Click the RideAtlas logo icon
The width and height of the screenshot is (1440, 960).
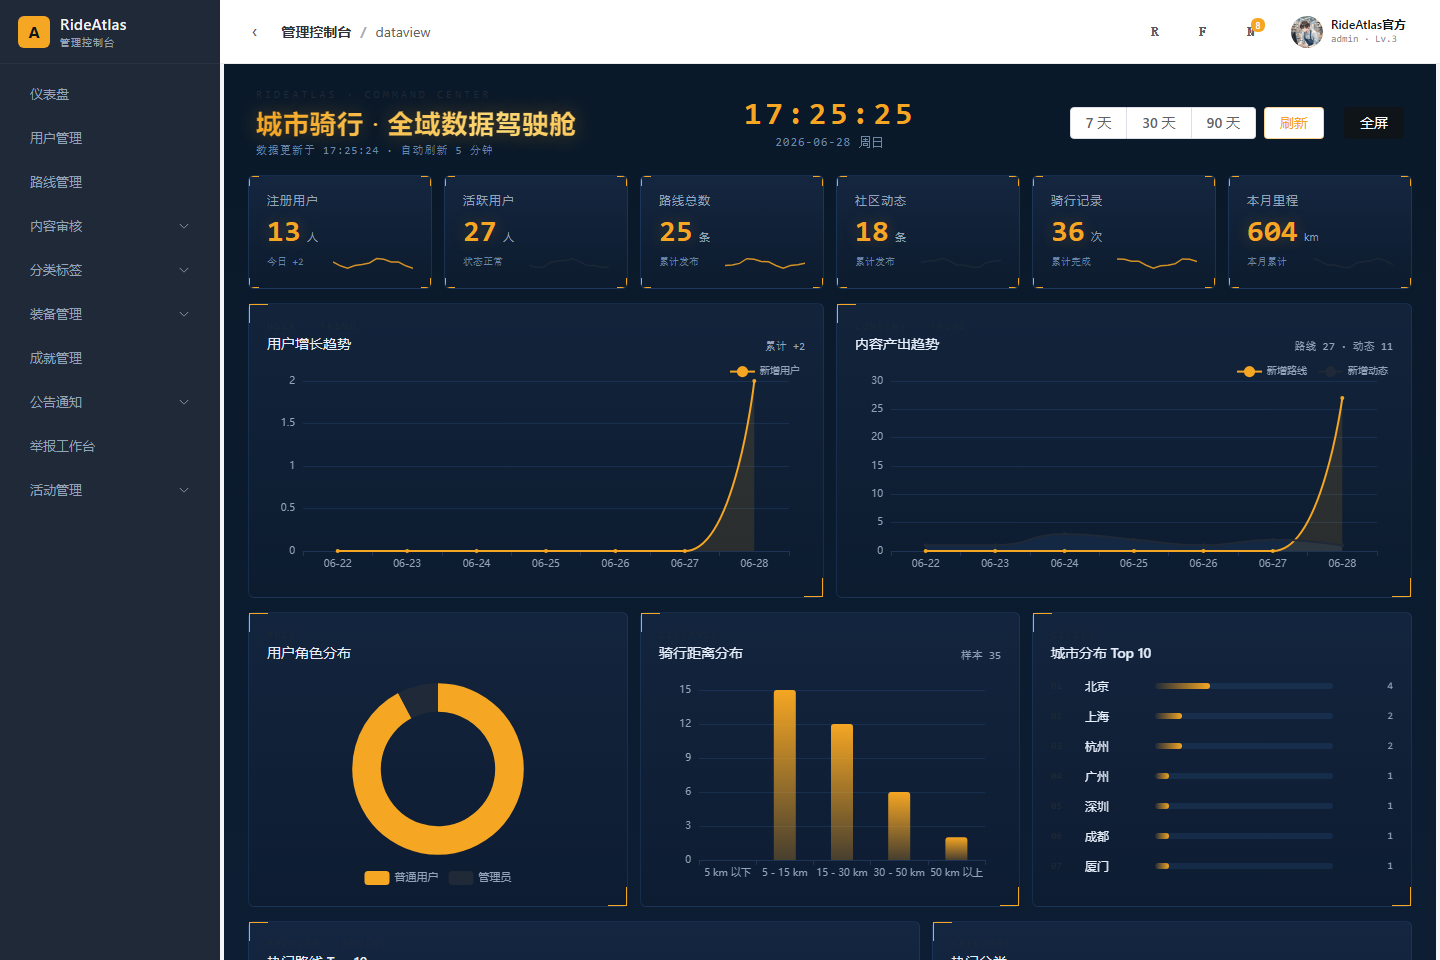(x=34, y=32)
